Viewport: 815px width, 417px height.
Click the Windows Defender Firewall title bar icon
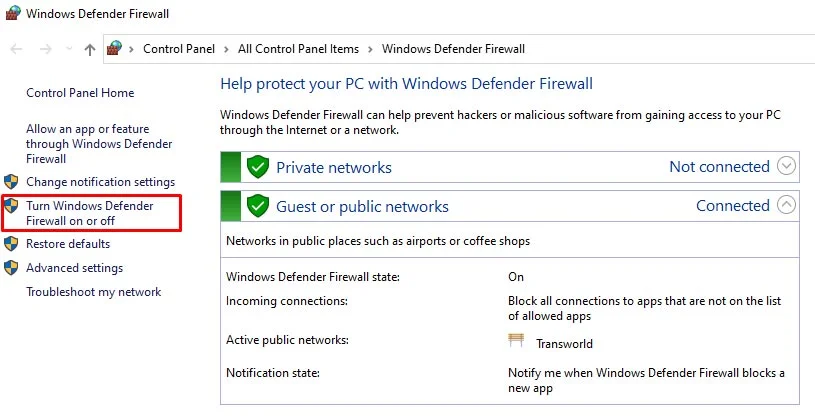click(x=12, y=14)
